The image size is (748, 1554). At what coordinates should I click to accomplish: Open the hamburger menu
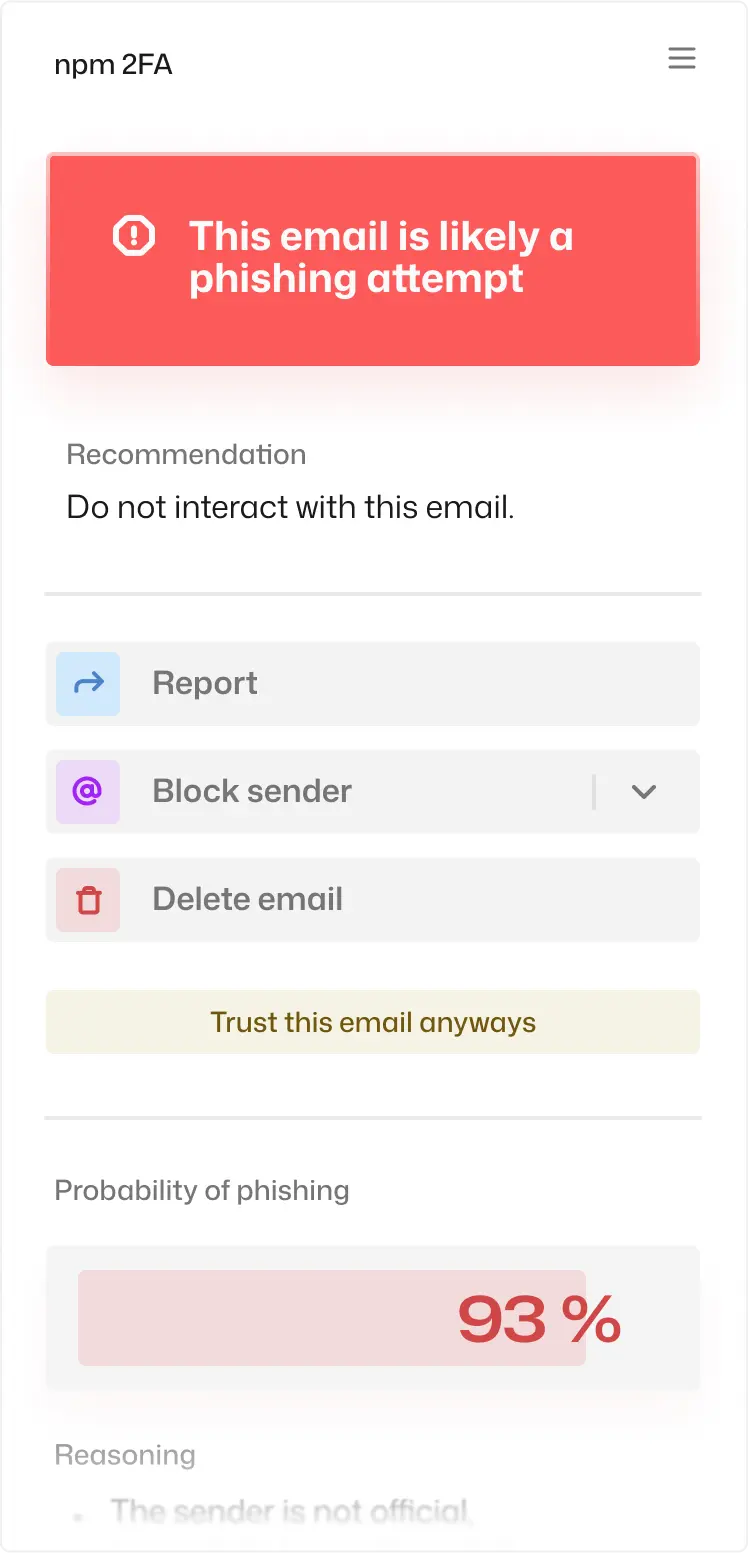pyautogui.click(x=681, y=59)
